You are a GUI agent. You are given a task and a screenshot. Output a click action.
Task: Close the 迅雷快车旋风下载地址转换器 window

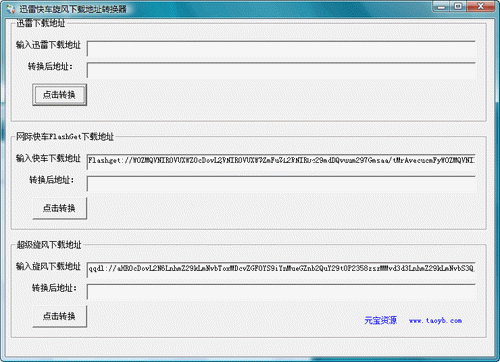[x=480, y=6]
